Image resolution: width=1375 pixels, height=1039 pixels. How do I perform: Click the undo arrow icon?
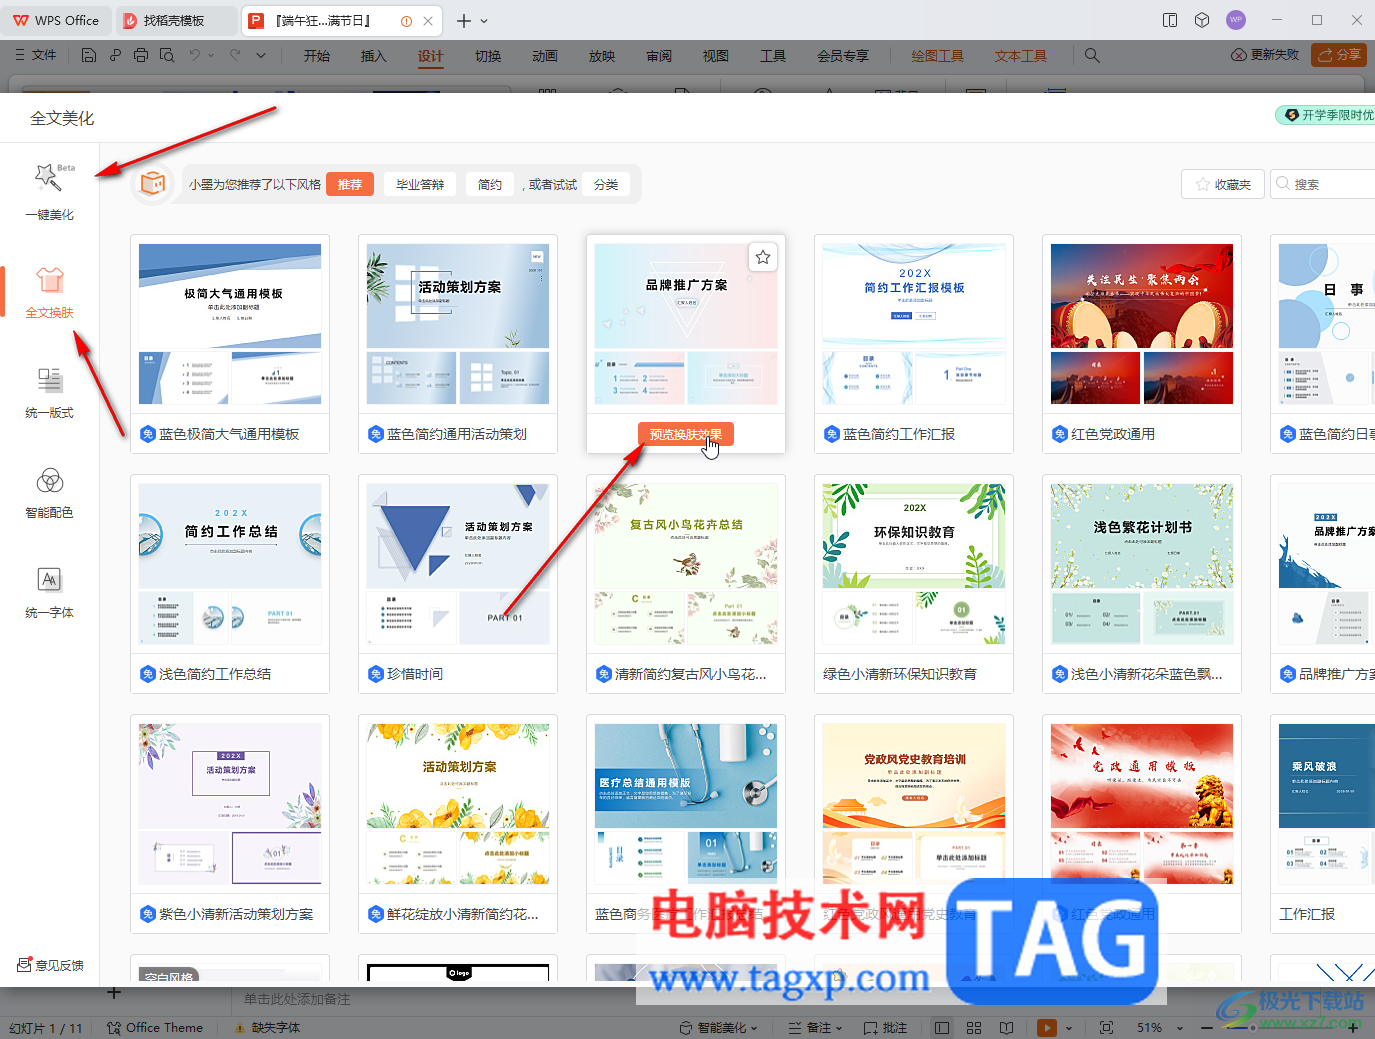point(195,55)
